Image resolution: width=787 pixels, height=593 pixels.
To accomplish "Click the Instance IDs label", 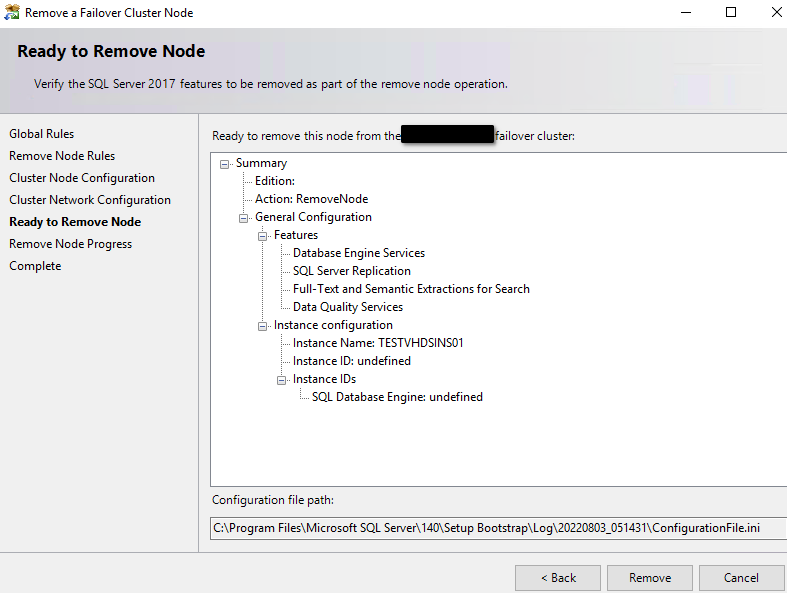I will [x=324, y=379].
